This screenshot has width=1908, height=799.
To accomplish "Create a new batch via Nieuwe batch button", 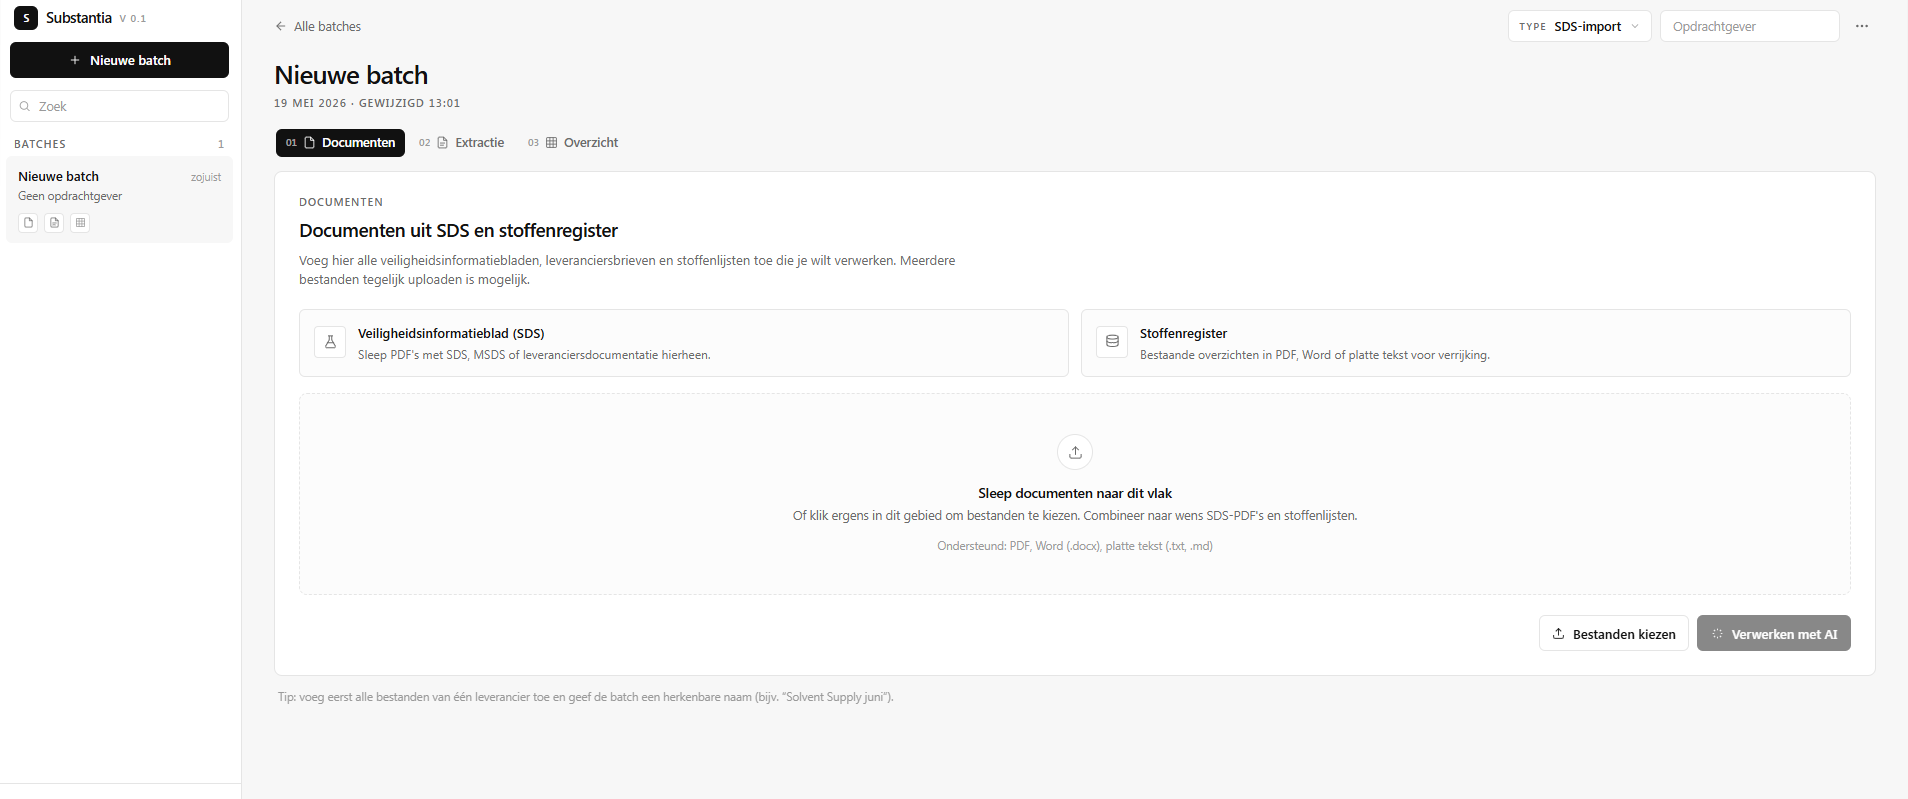I will [x=119, y=60].
